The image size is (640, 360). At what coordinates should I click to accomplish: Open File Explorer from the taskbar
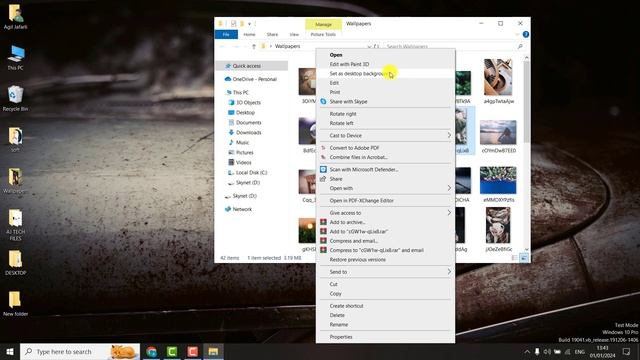tap(213, 351)
